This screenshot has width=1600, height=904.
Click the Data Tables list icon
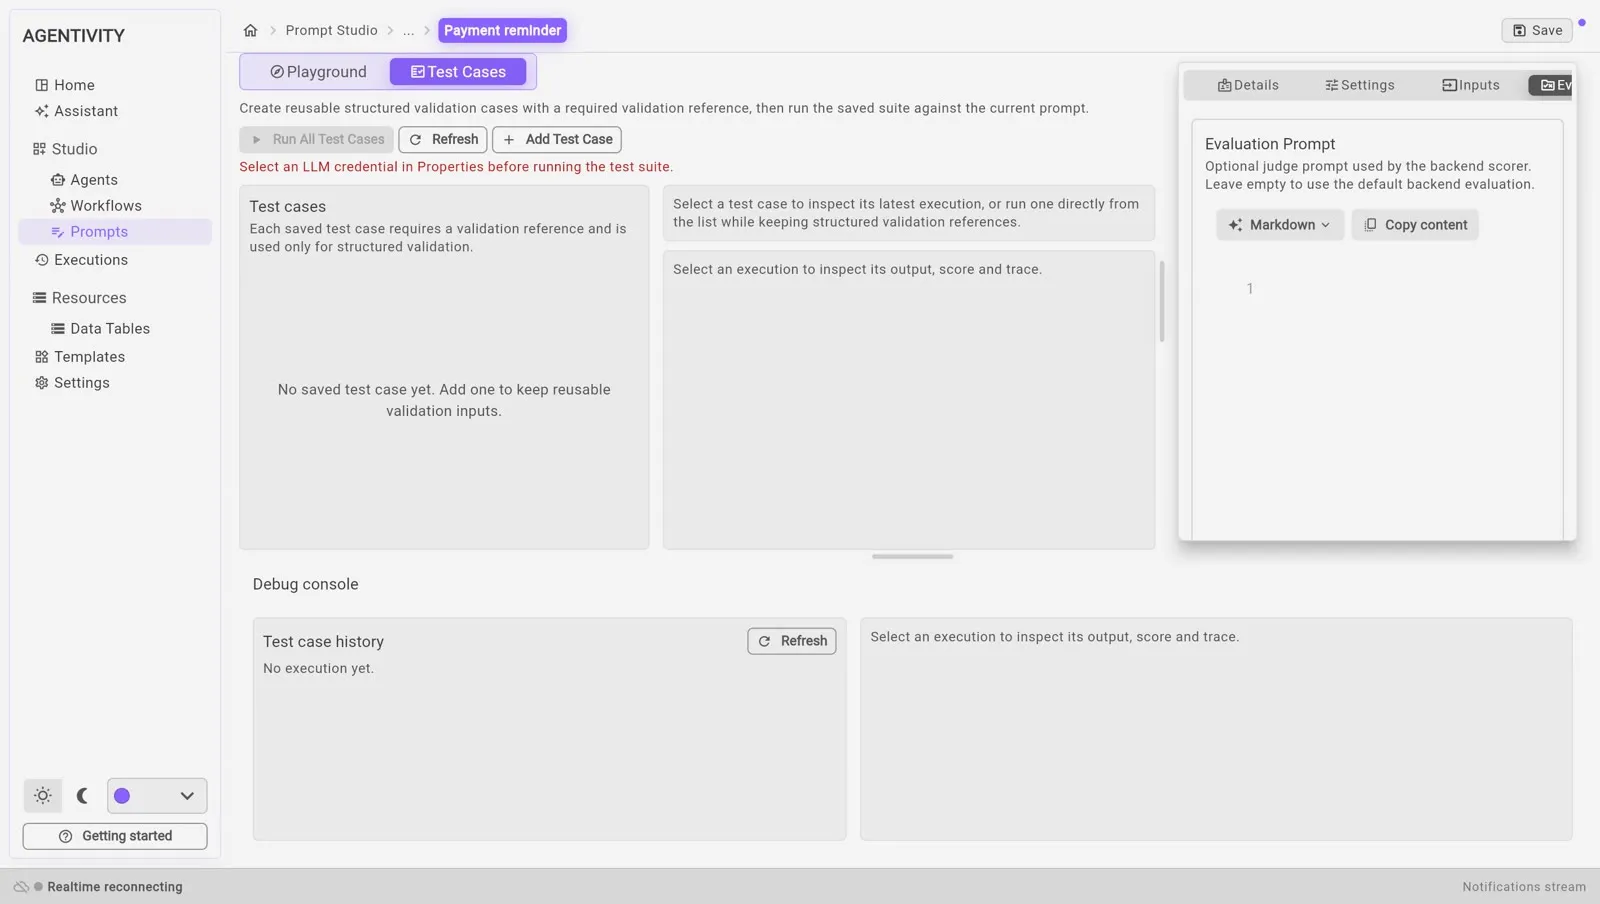(58, 329)
